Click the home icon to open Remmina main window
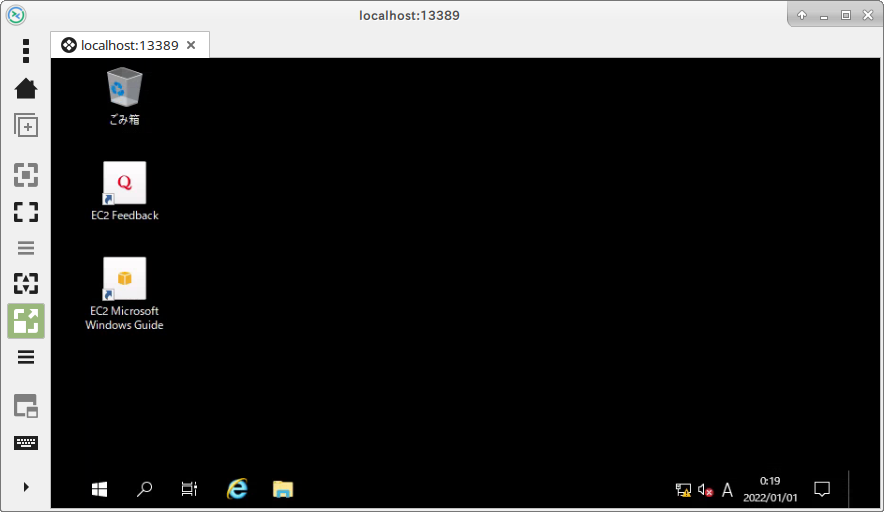 [26, 89]
